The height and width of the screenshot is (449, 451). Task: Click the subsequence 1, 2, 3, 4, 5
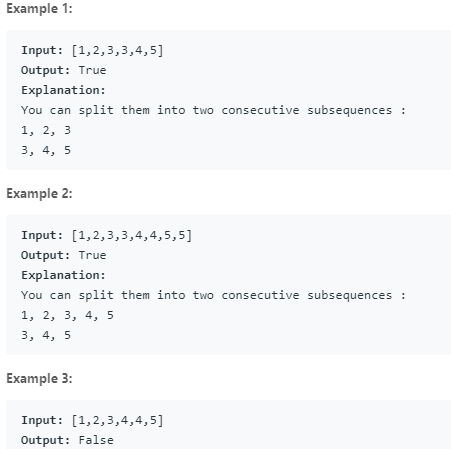click(x=67, y=315)
